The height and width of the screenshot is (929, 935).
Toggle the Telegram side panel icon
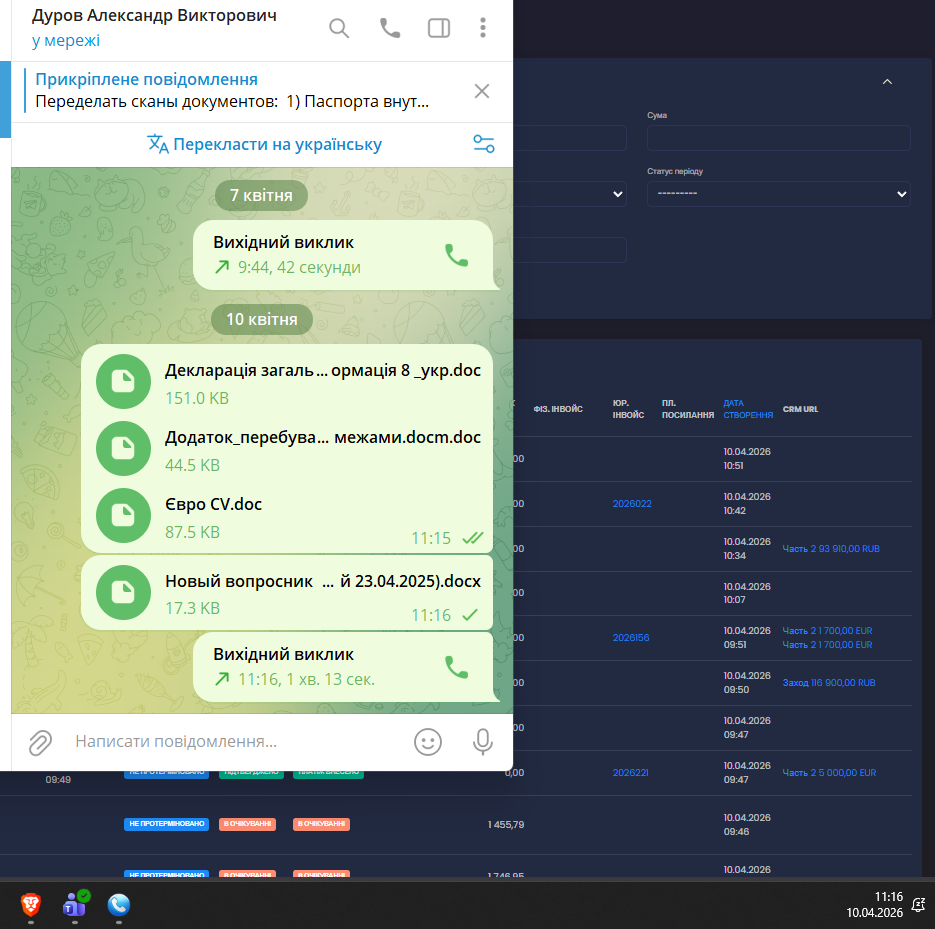click(439, 28)
